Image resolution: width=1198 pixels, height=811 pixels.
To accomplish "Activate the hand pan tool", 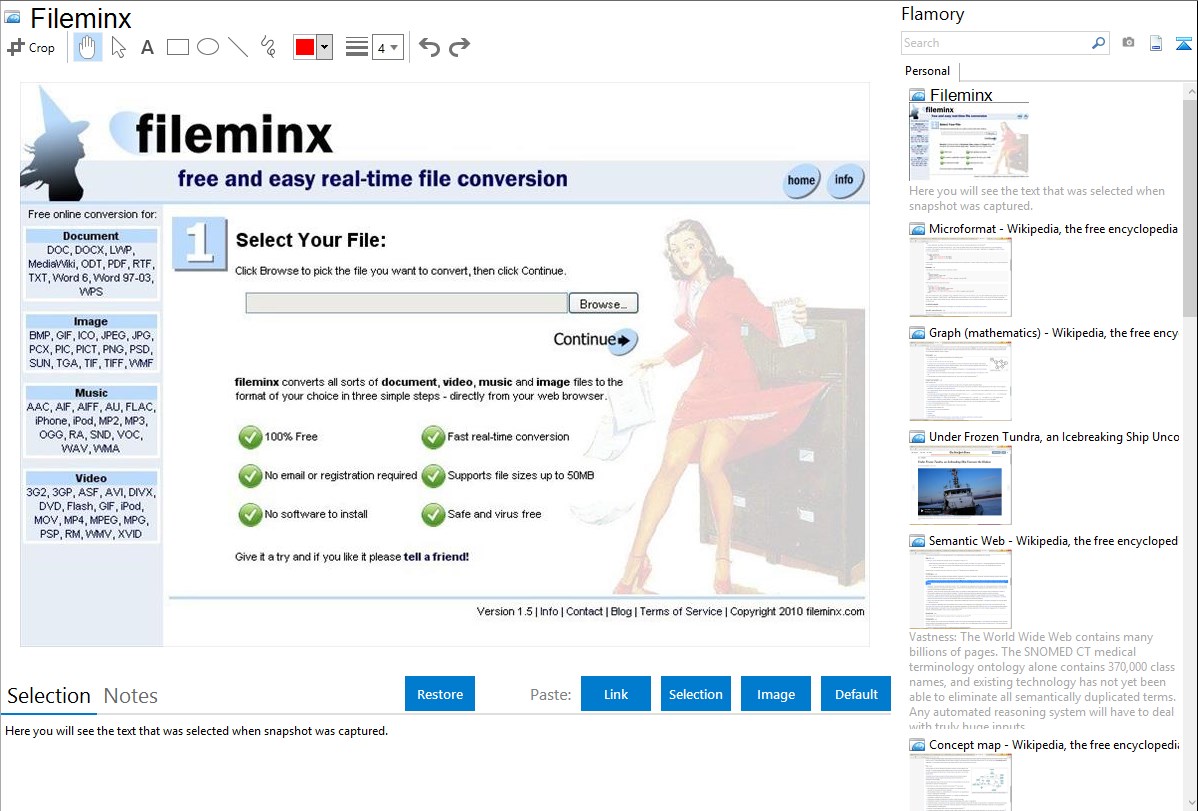I will point(87,47).
